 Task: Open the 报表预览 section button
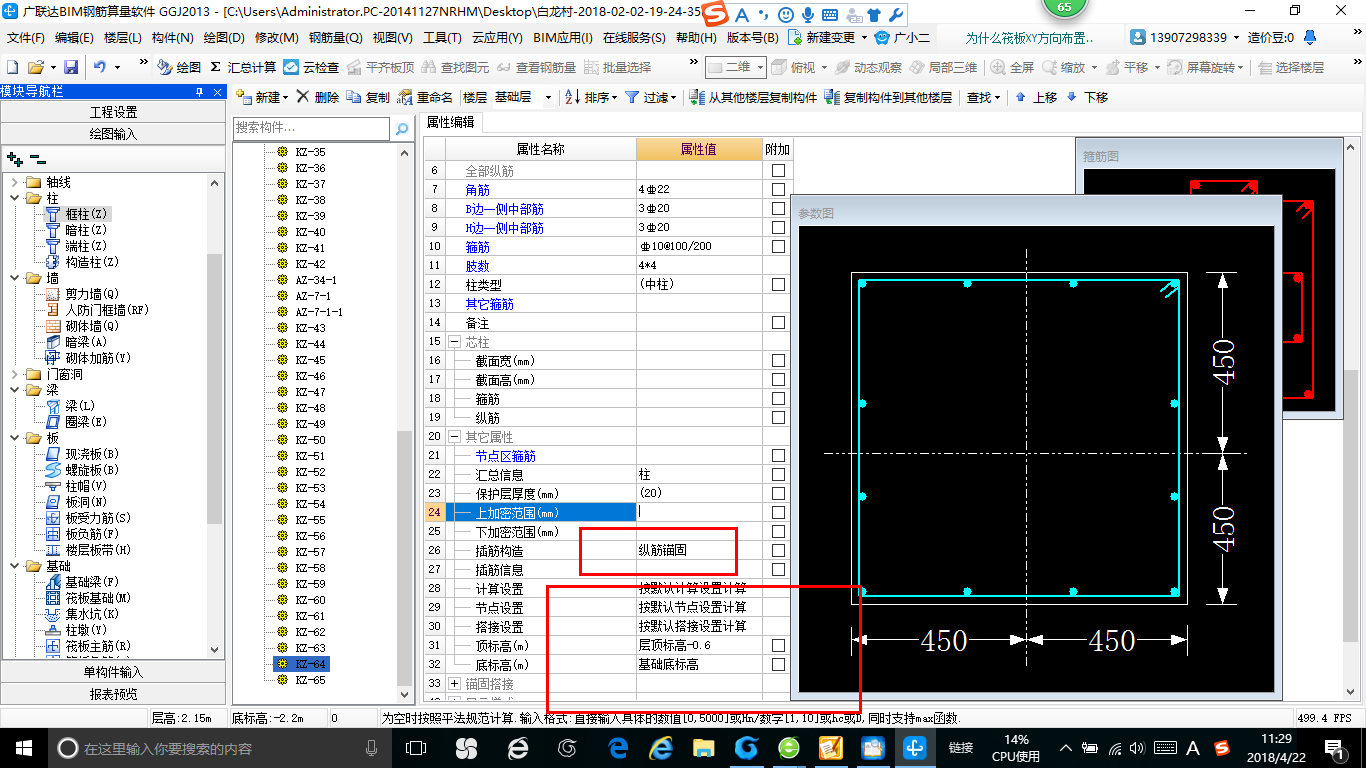tap(113, 694)
